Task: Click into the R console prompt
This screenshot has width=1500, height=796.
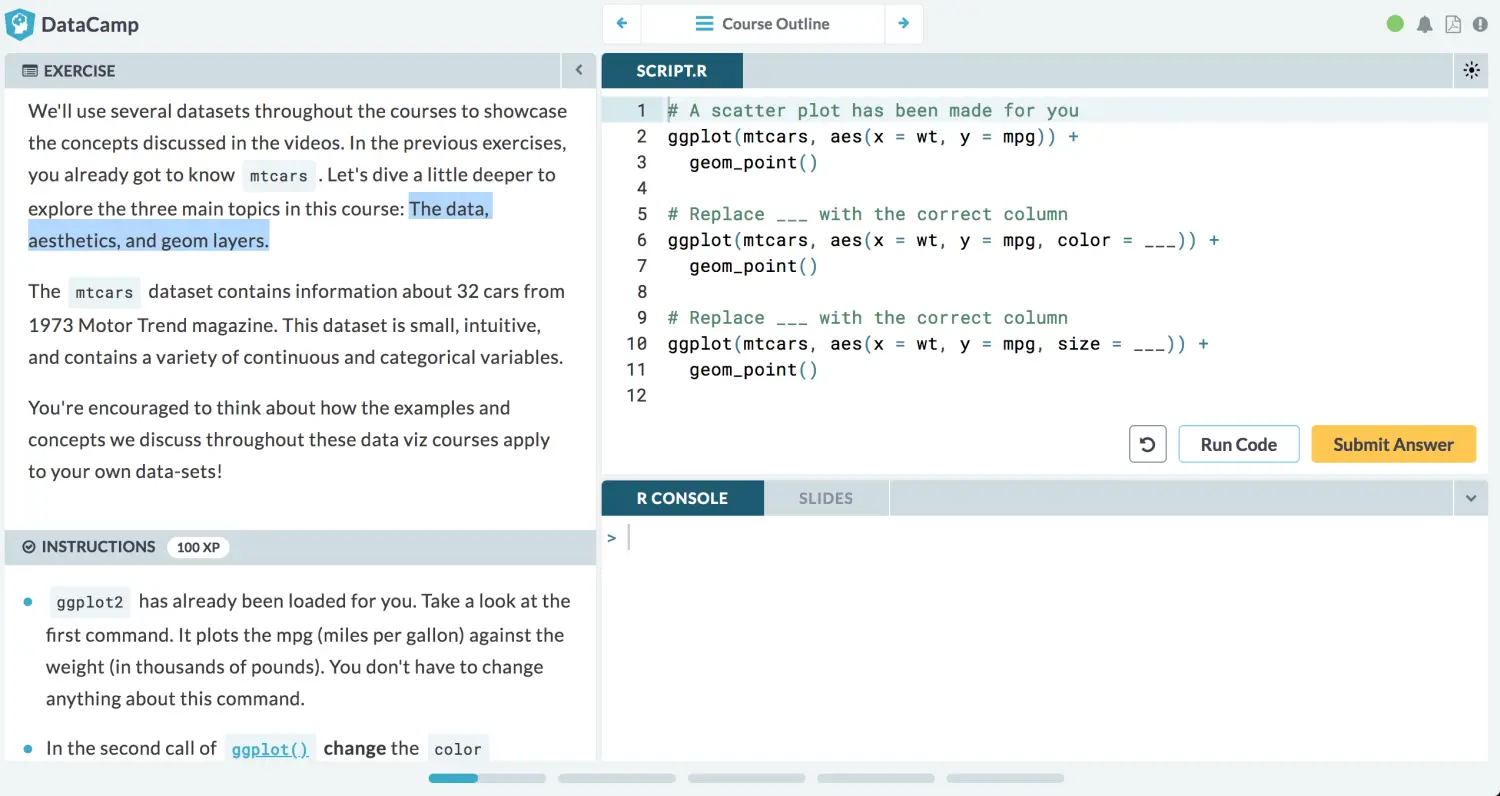Action: [1045, 538]
